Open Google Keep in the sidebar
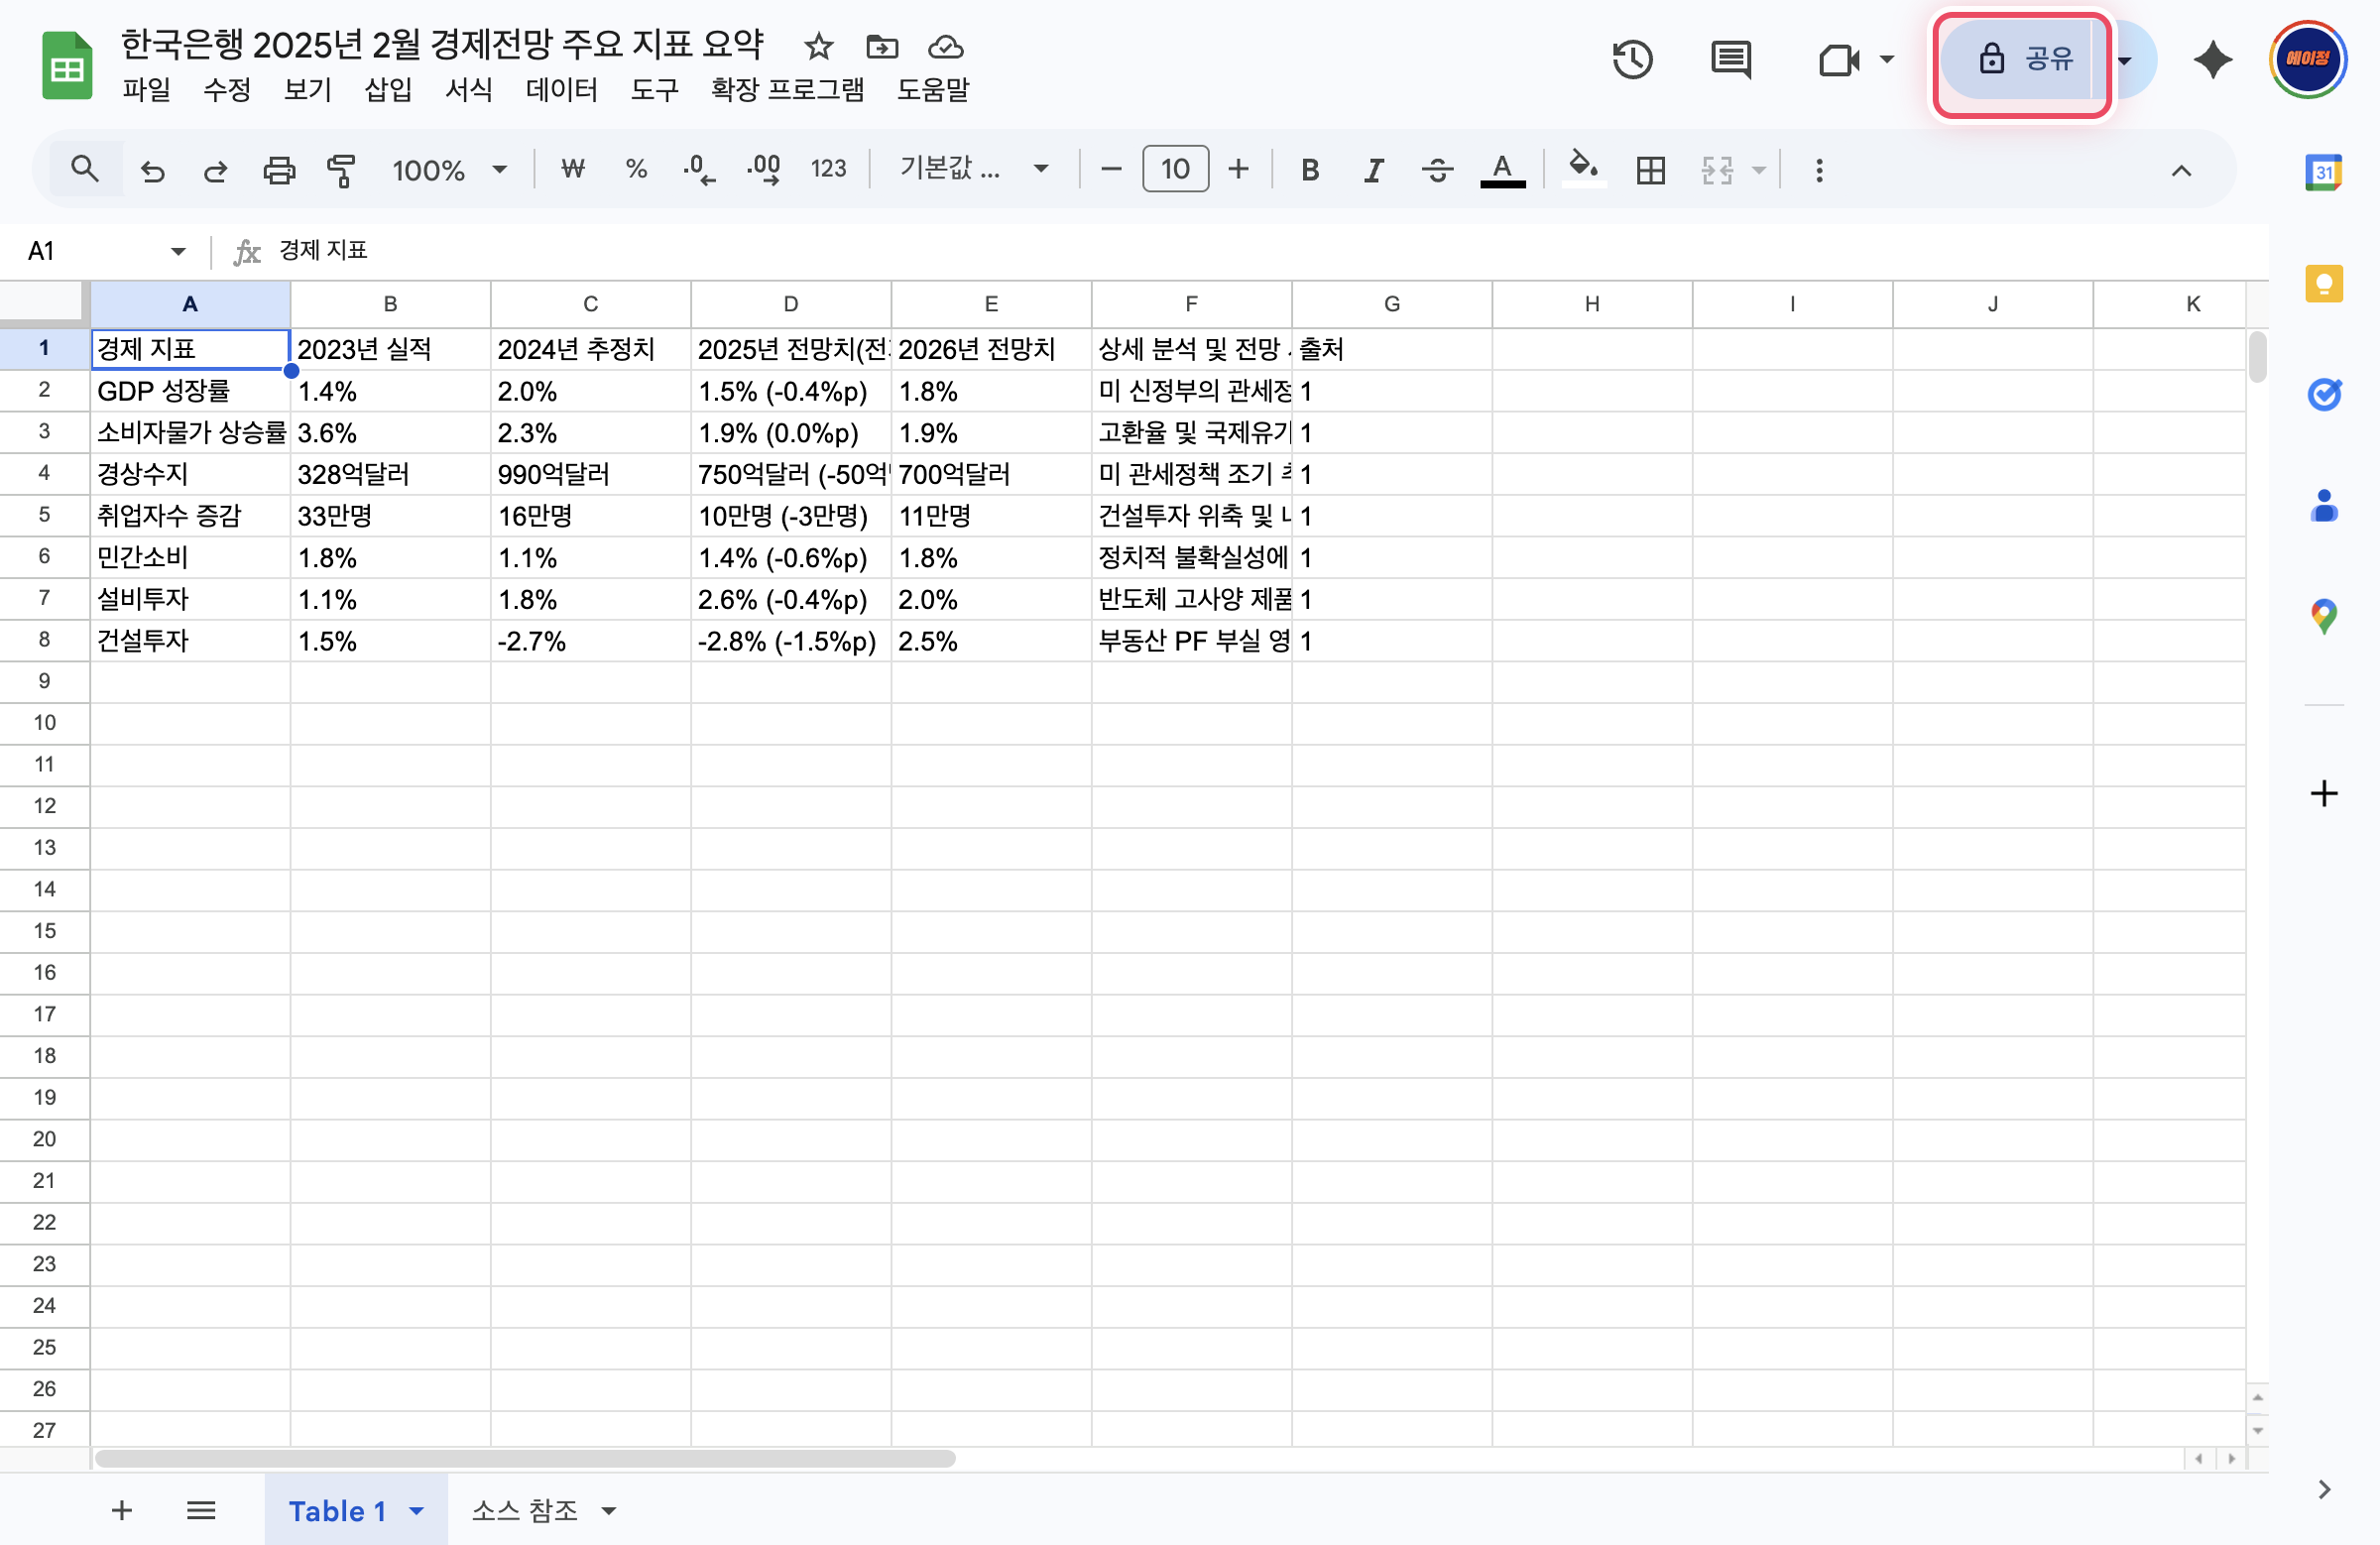Image resolution: width=2380 pixels, height=1545 pixels. coord(2324,283)
